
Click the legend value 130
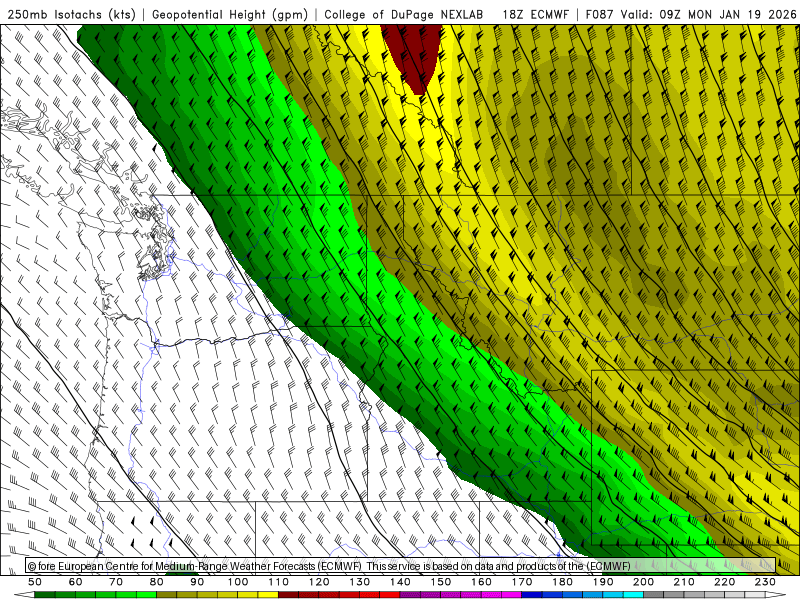[360, 582]
